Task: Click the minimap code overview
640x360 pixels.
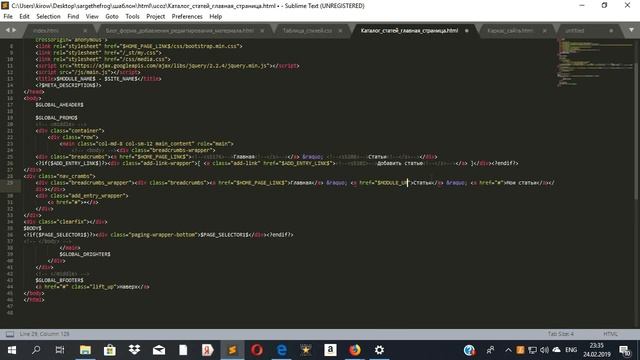Action: tap(595, 61)
